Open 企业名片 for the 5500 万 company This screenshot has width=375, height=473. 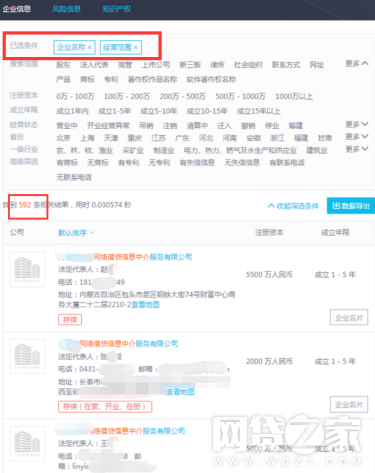349,317
